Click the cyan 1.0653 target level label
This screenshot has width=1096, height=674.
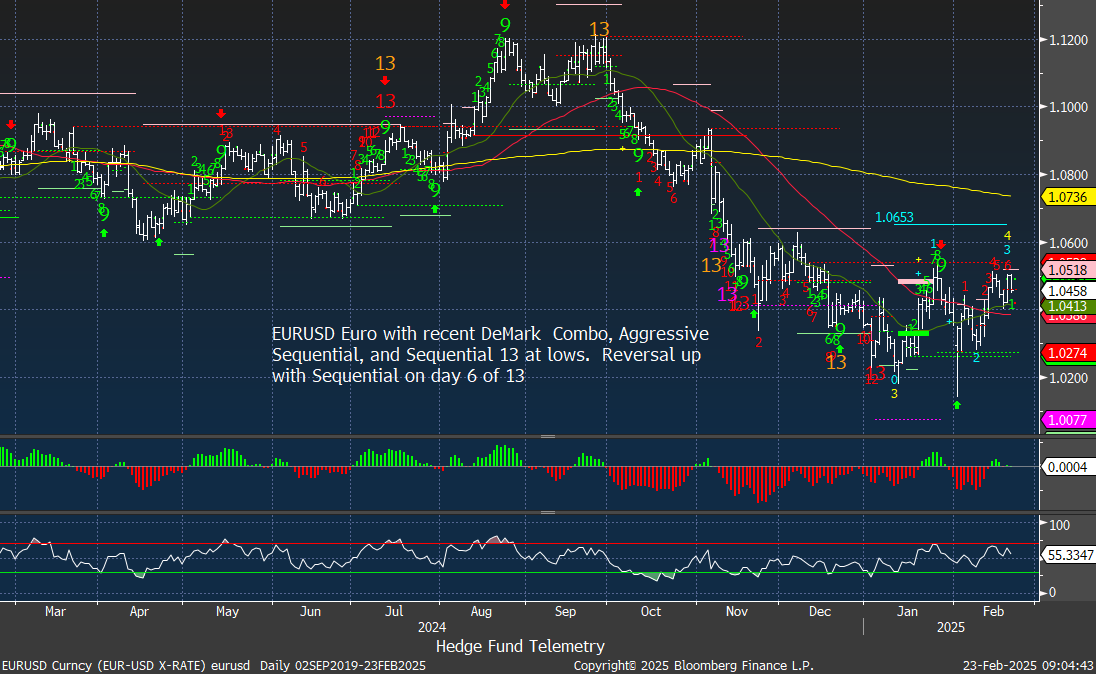click(894, 217)
